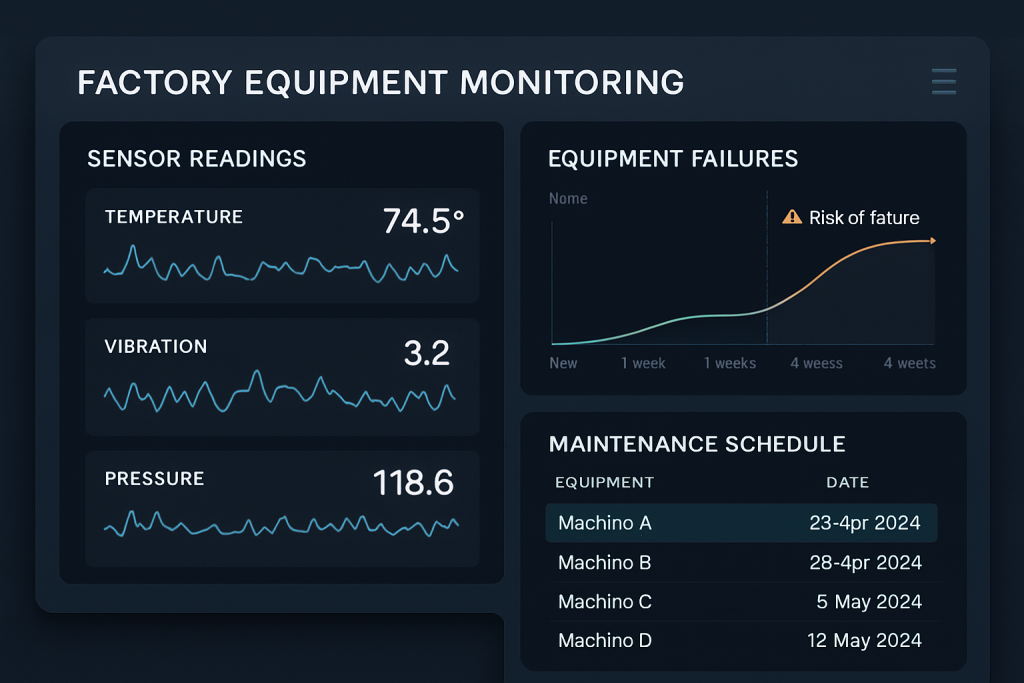Click the temperature value 74.5°
1024x683 pixels.
click(x=423, y=221)
